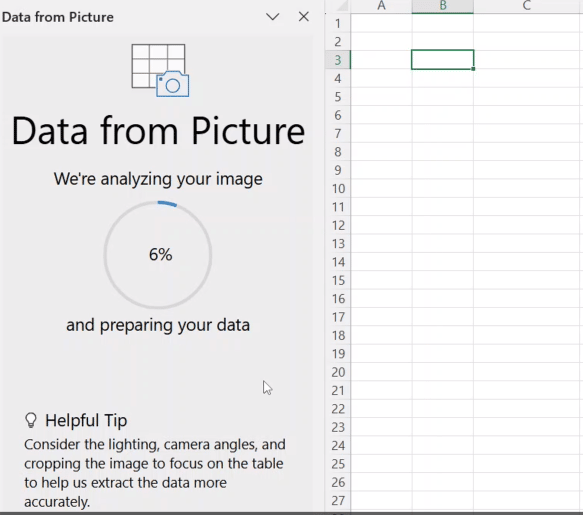Select row 16 header
This screenshot has height=515, width=583.
tap(338, 299)
